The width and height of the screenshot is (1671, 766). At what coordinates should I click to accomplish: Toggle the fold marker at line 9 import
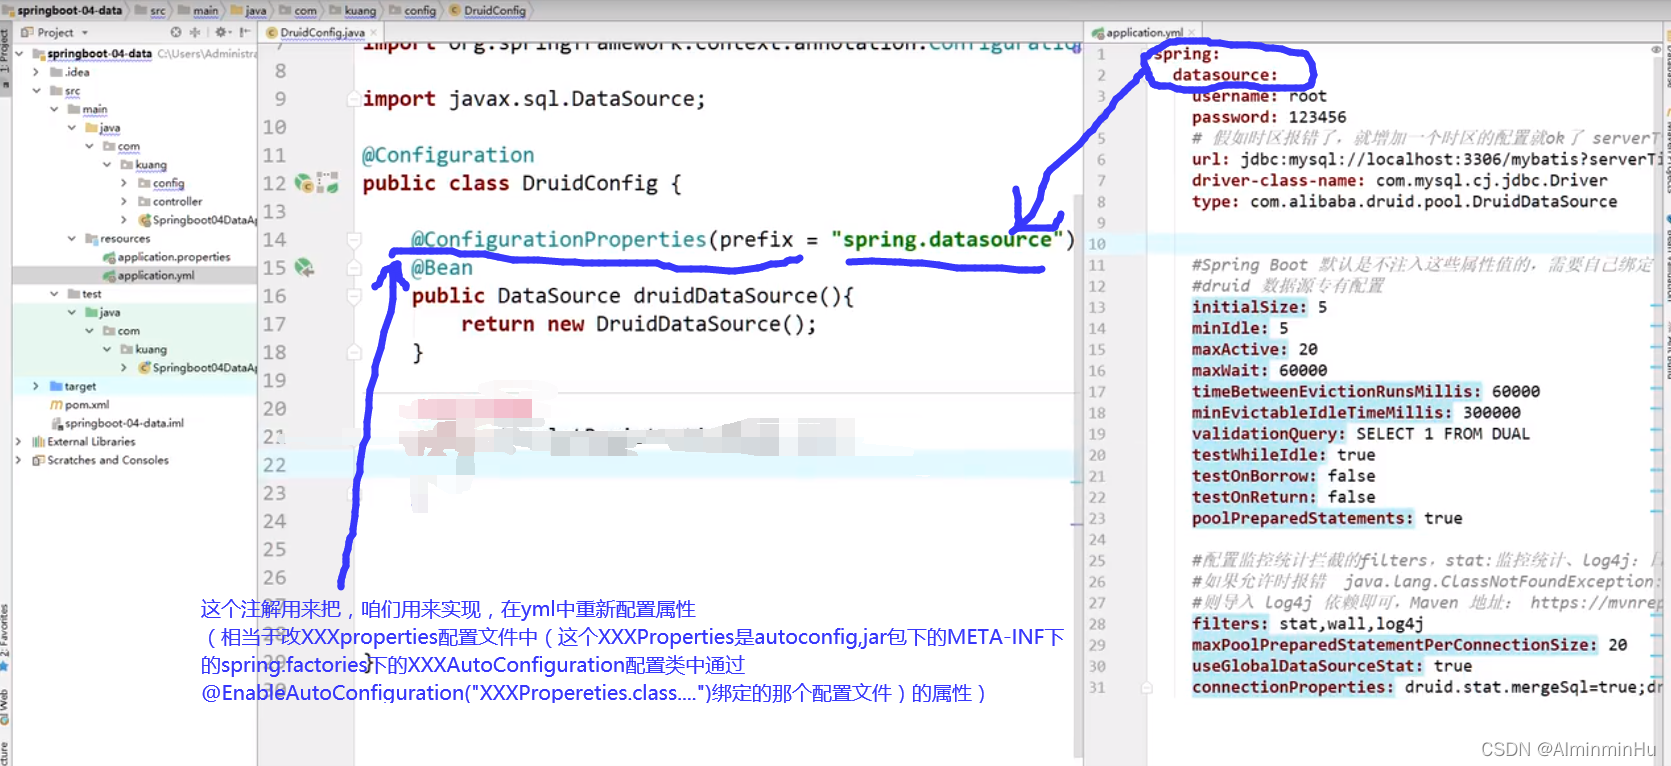pos(353,99)
